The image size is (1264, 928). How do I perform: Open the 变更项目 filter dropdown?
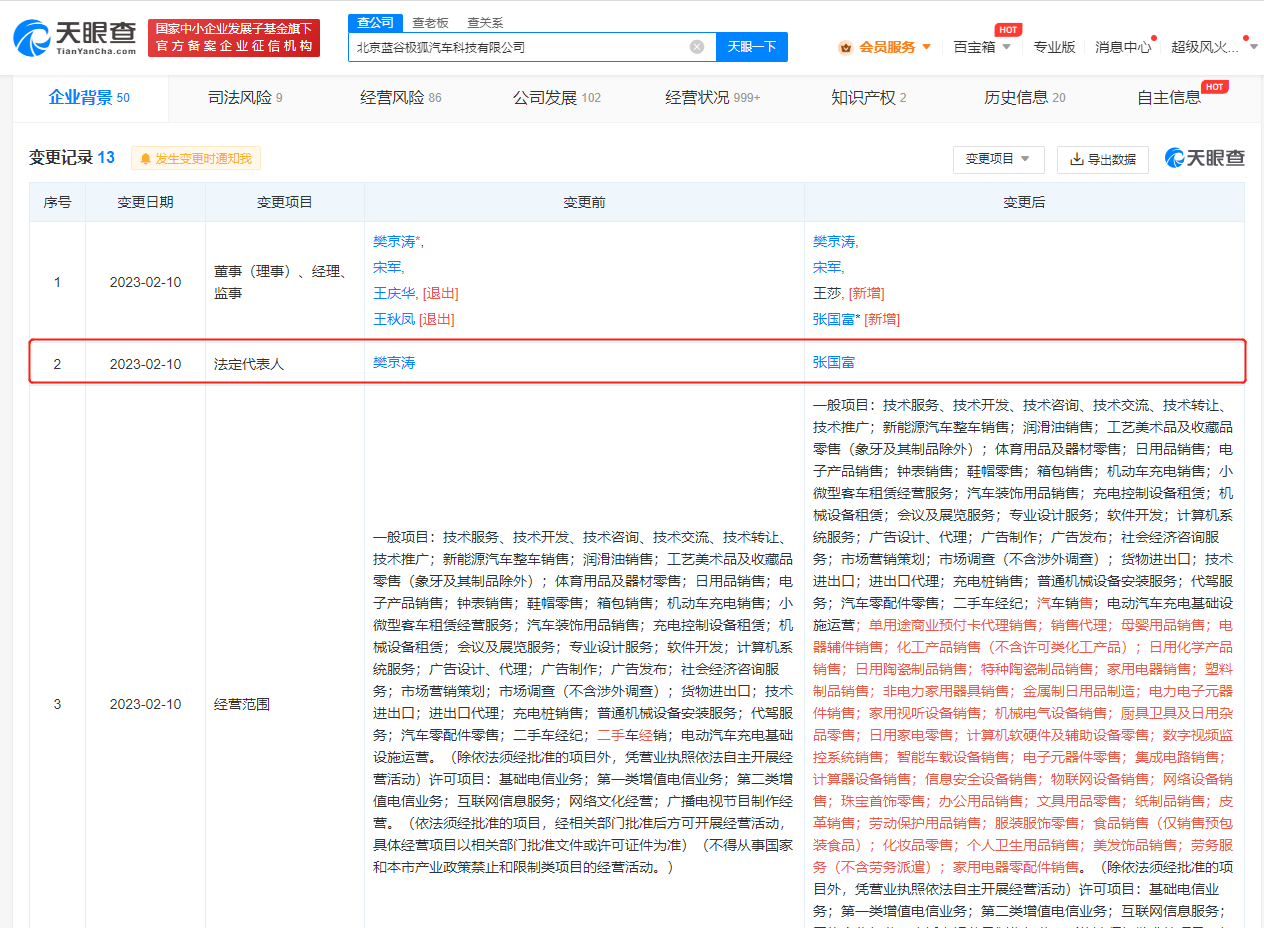tap(998, 159)
